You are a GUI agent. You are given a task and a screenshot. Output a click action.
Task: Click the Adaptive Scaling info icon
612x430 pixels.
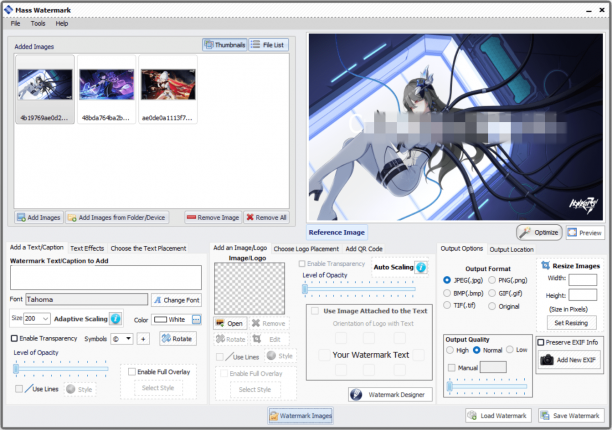tap(116, 319)
